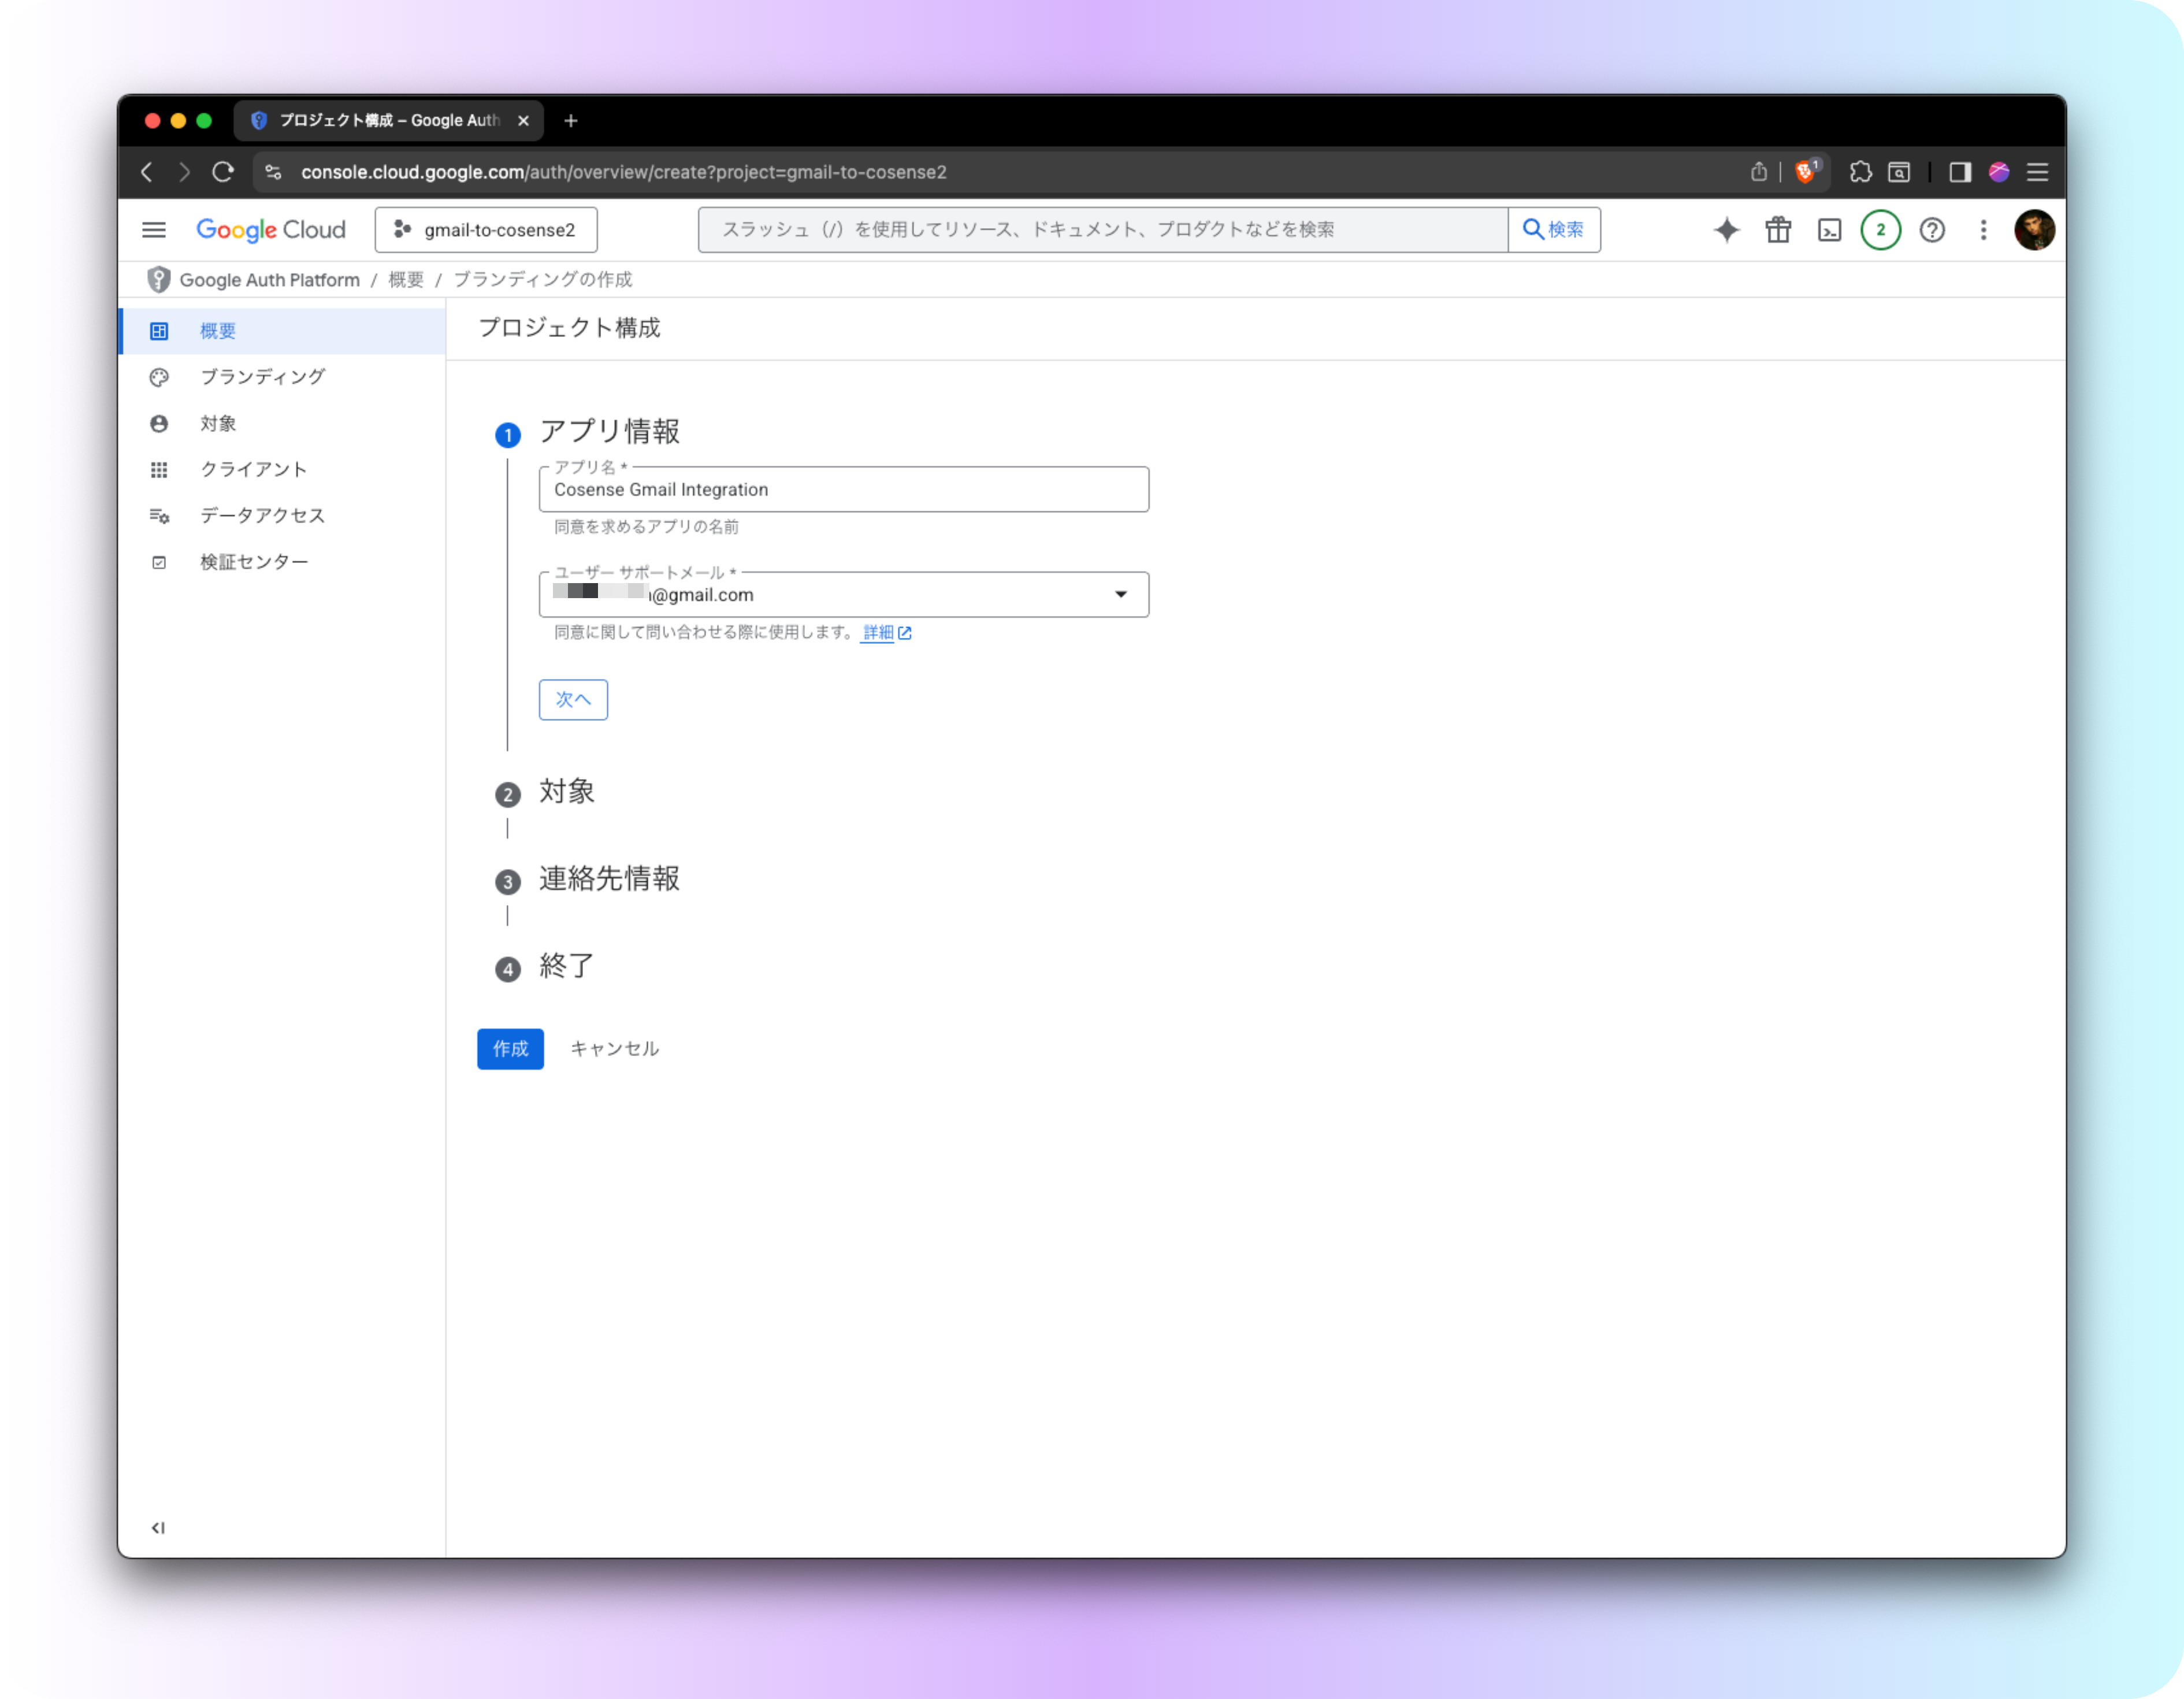Expand step 2 対象 section
The width and height of the screenshot is (2184, 1699).
tap(567, 792)
